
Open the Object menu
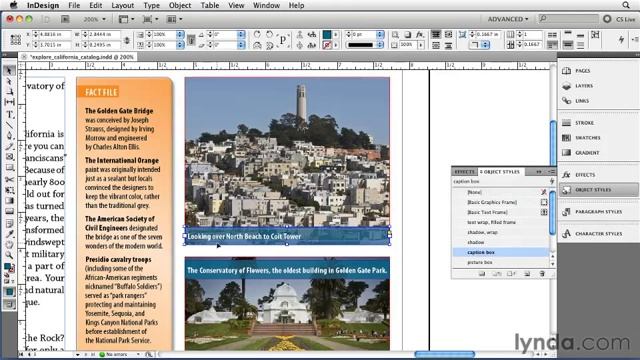(180, 5)
